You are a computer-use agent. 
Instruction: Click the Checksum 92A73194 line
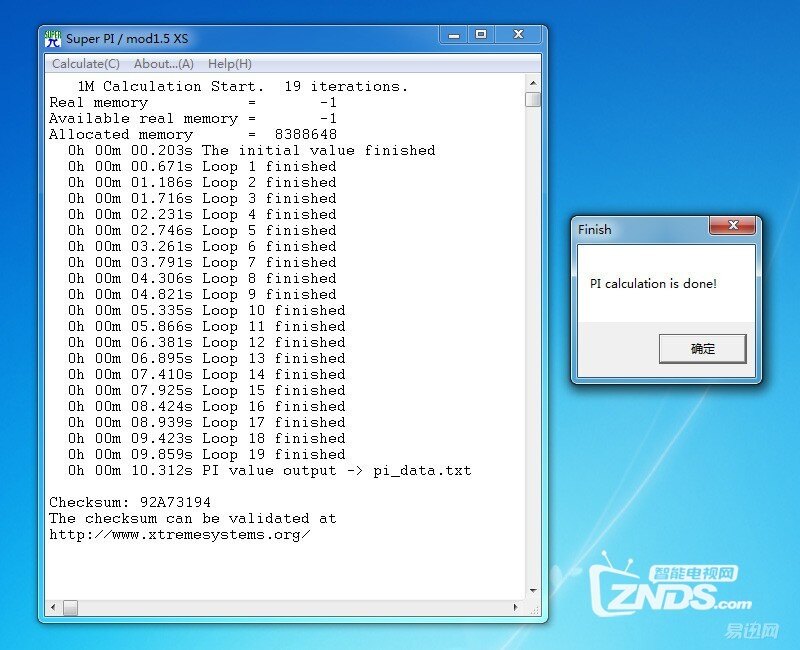(130, 502)
